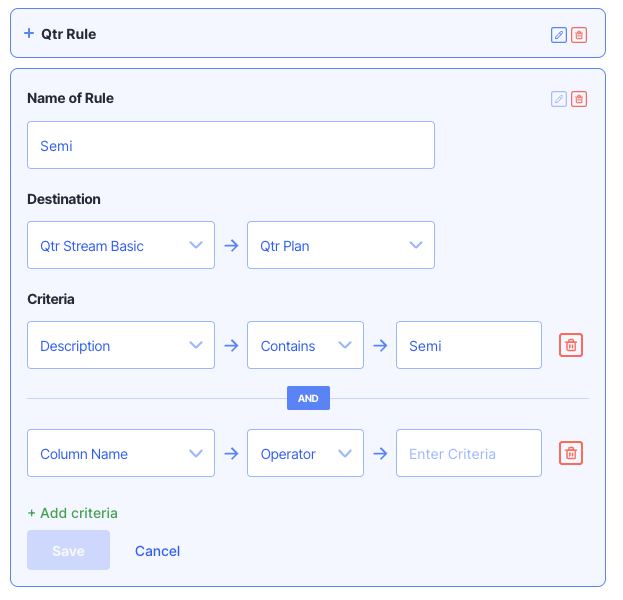Open the Qtr Plan destination dropdown
This screenshot has height=600, width=623.
[341, 245]
